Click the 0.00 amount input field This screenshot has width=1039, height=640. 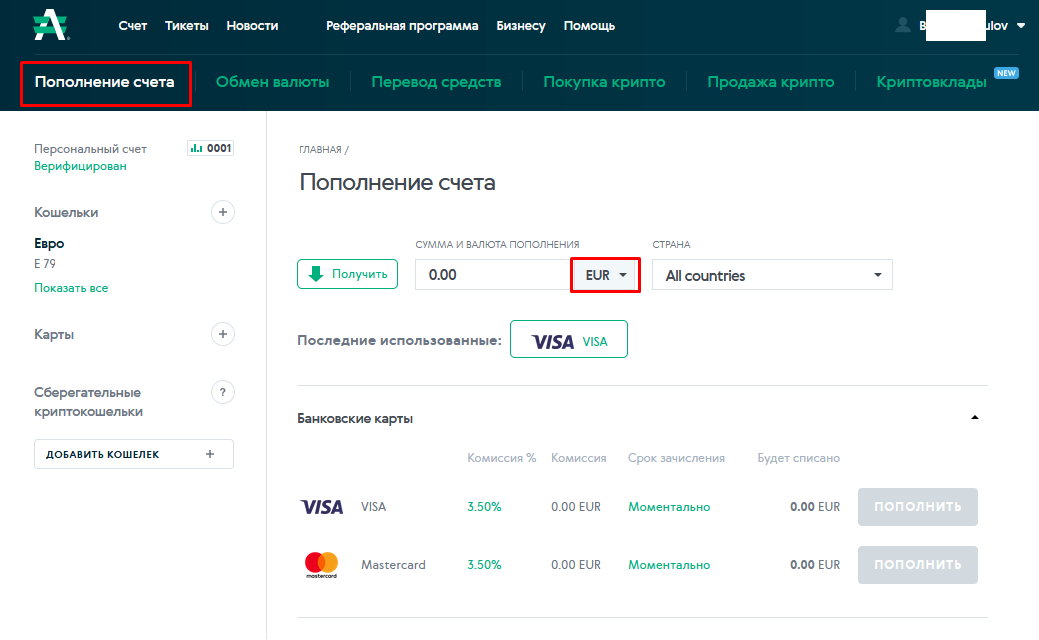493,274
